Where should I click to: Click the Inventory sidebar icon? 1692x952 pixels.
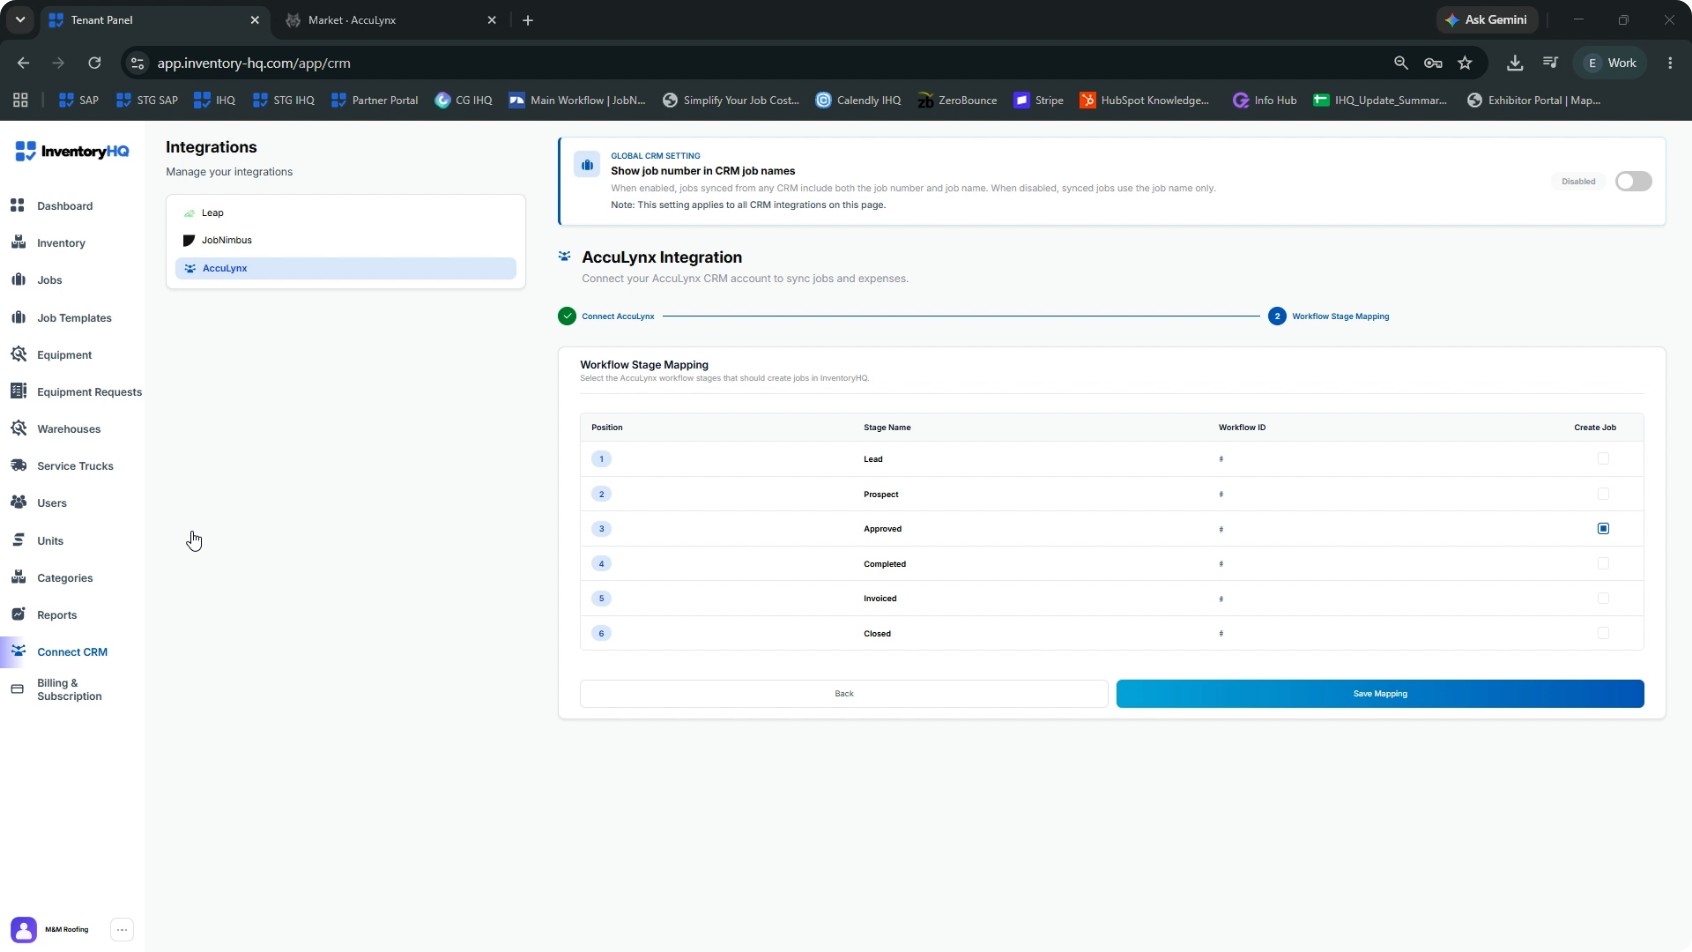pos(17,242)
